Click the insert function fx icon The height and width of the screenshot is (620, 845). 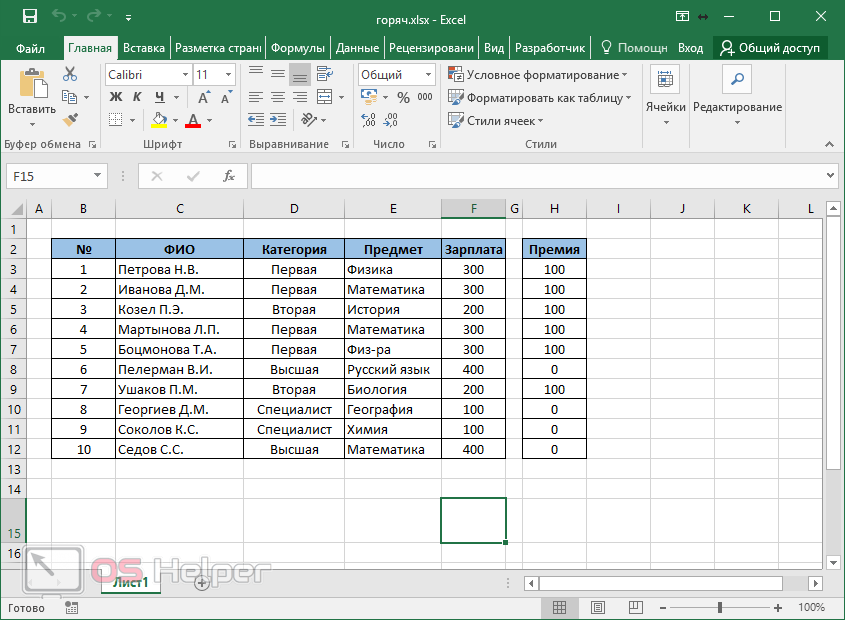(x=228, y=176)
